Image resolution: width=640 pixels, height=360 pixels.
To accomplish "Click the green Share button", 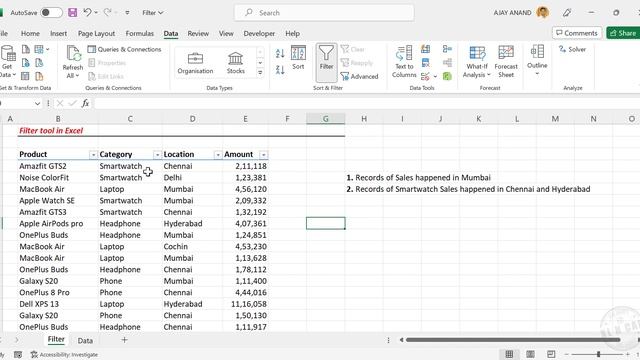I will tap(623, 33).
